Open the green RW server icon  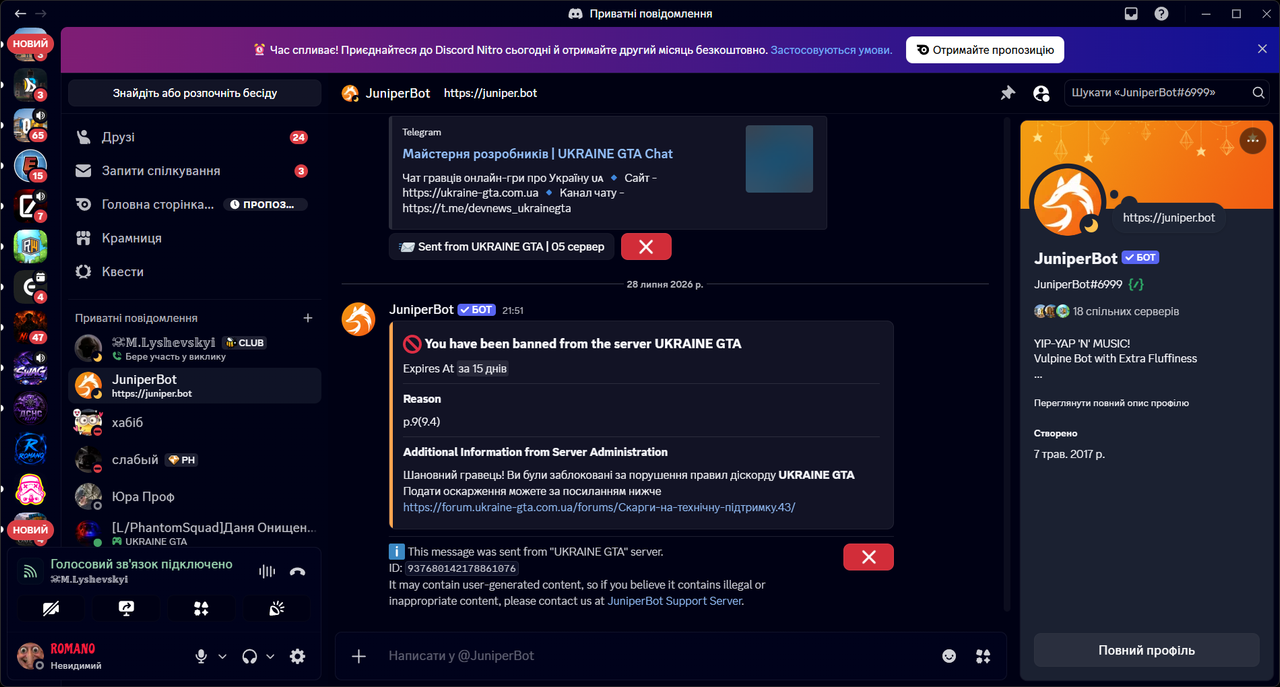pyautogui.click(x=30, y=246)
